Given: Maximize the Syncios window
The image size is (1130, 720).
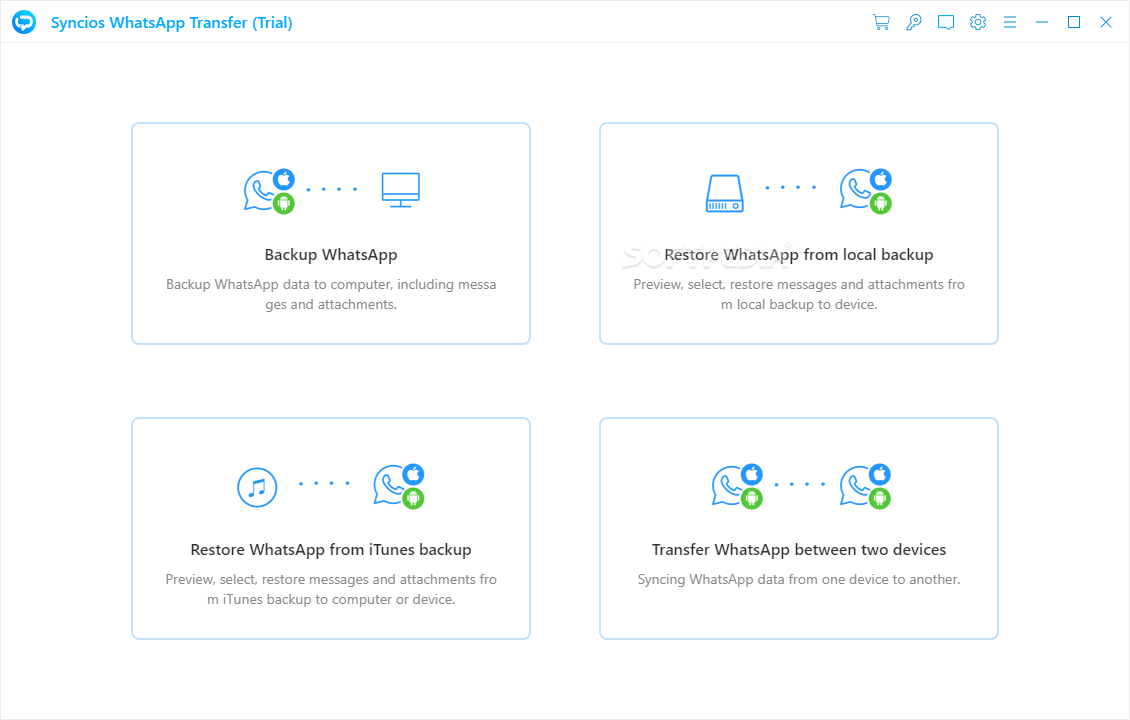Looking at the screenshot, I should pyautogui.click(x=1074, y=22).
